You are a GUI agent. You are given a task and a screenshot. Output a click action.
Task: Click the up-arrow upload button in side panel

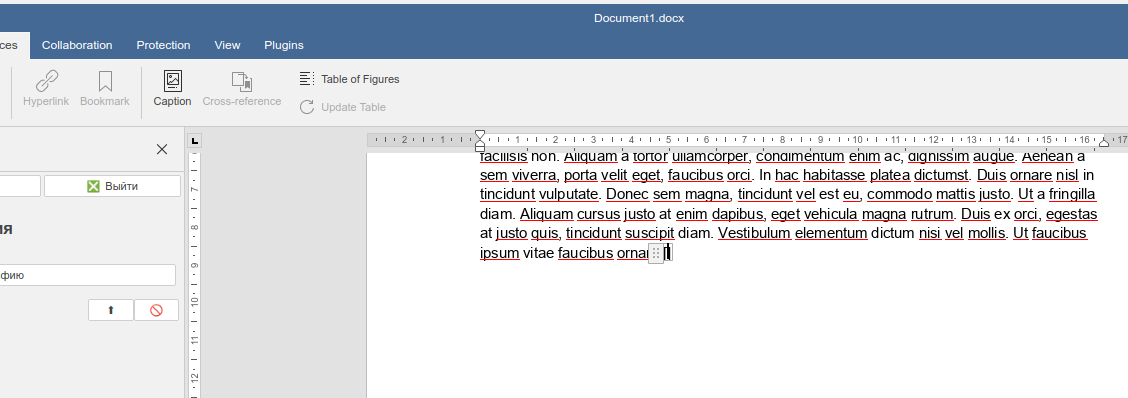[x=111, y=310]
